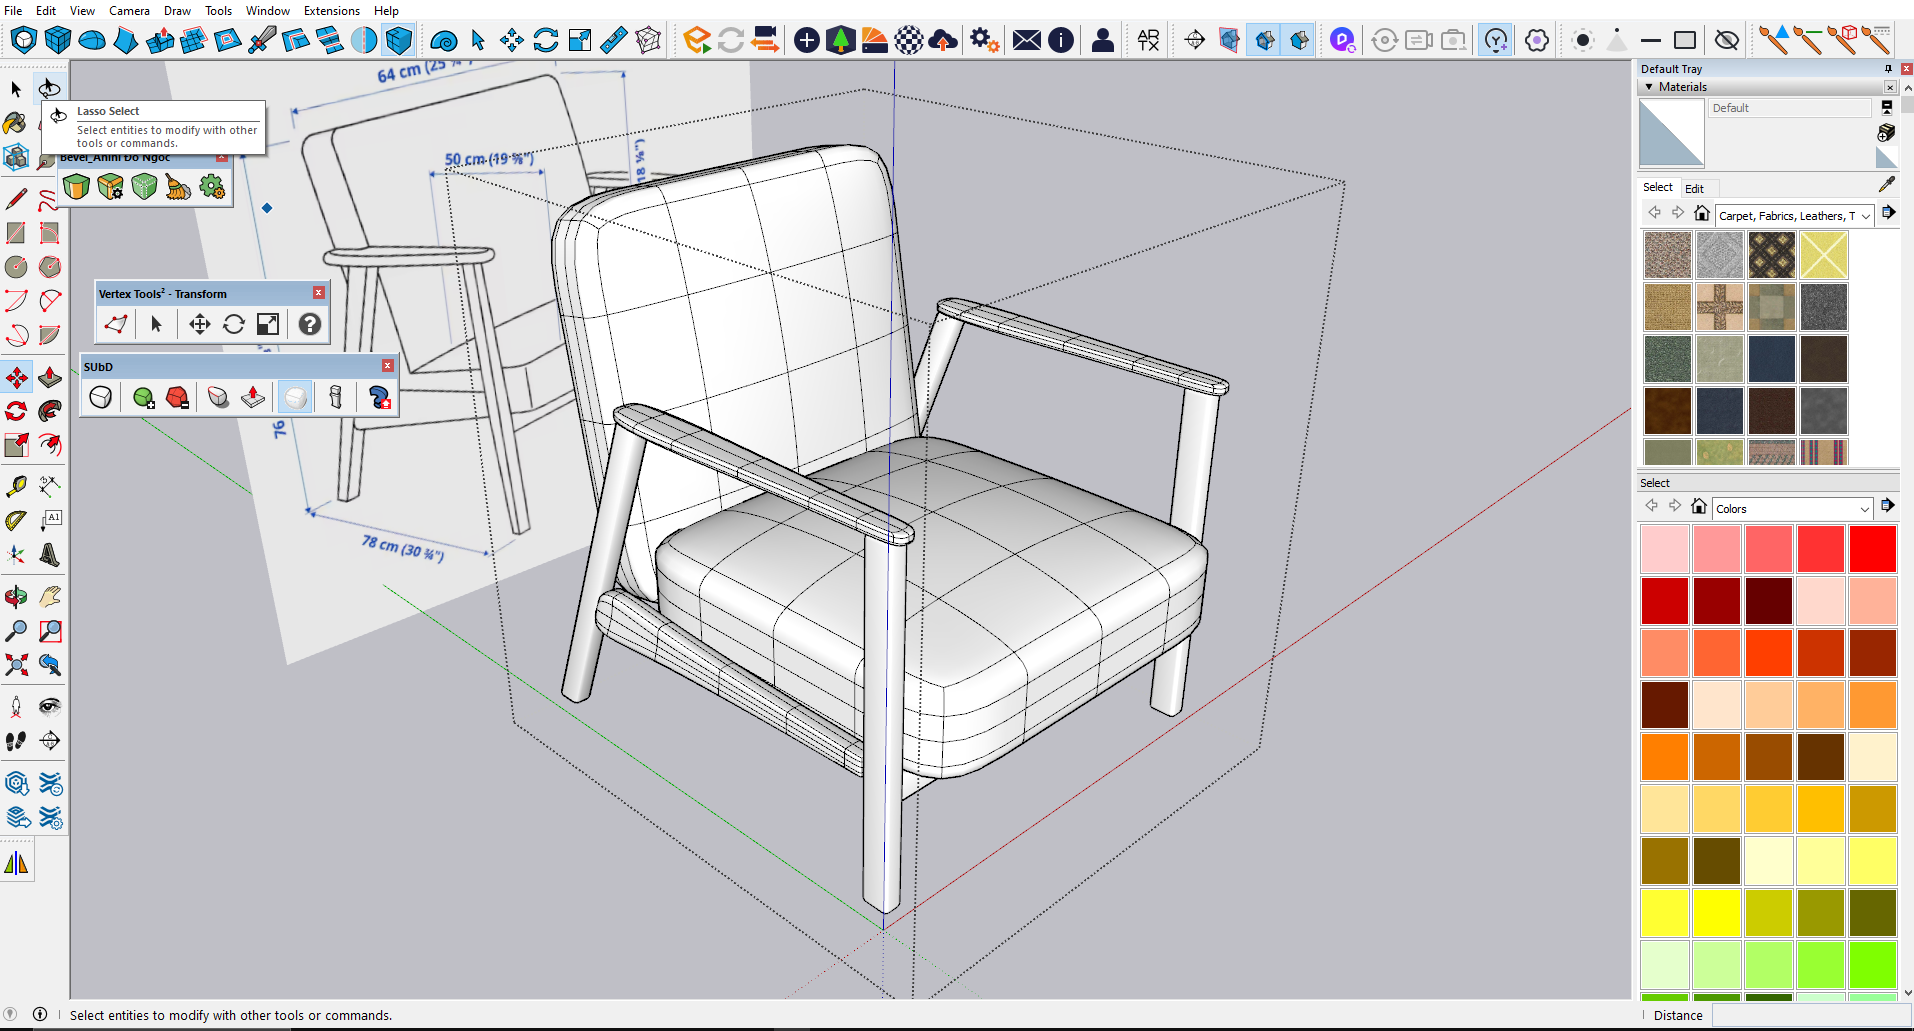Select the Lasso Select tool
Viewport: 1914px width, 1031px height.
coord(49,89)
